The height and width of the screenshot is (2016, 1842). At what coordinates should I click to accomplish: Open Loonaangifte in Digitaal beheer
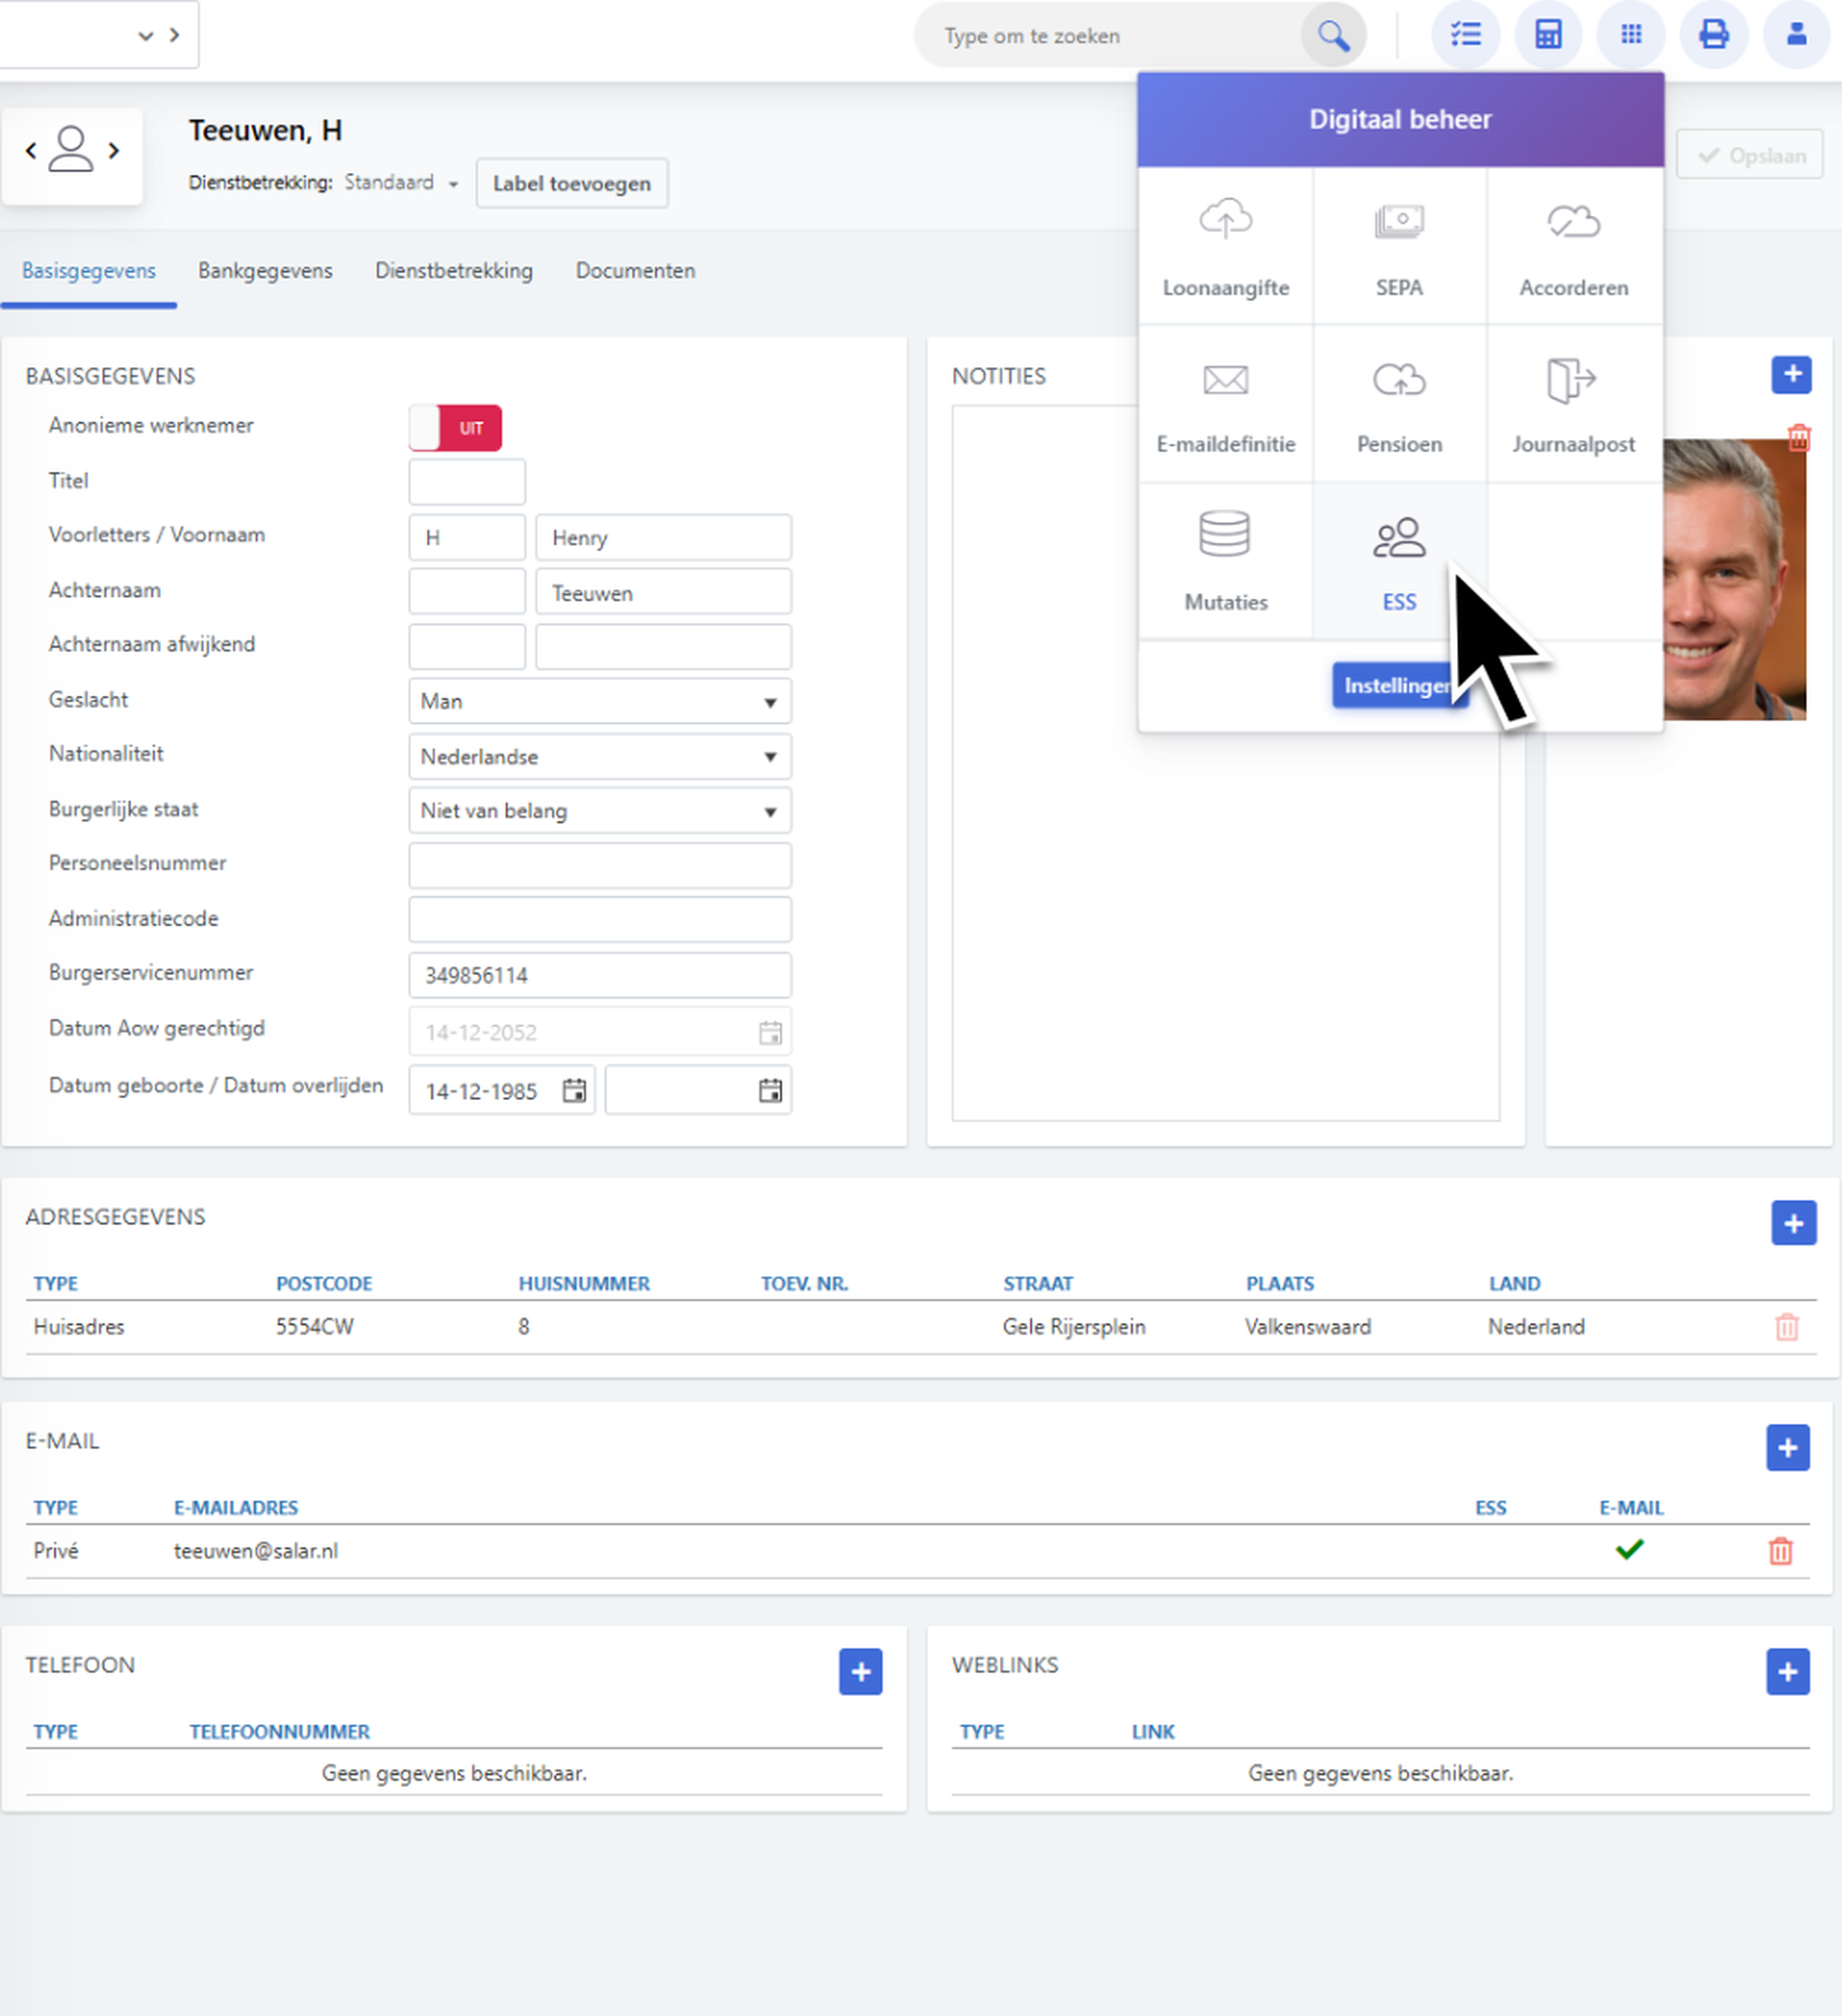[1225, 246]
